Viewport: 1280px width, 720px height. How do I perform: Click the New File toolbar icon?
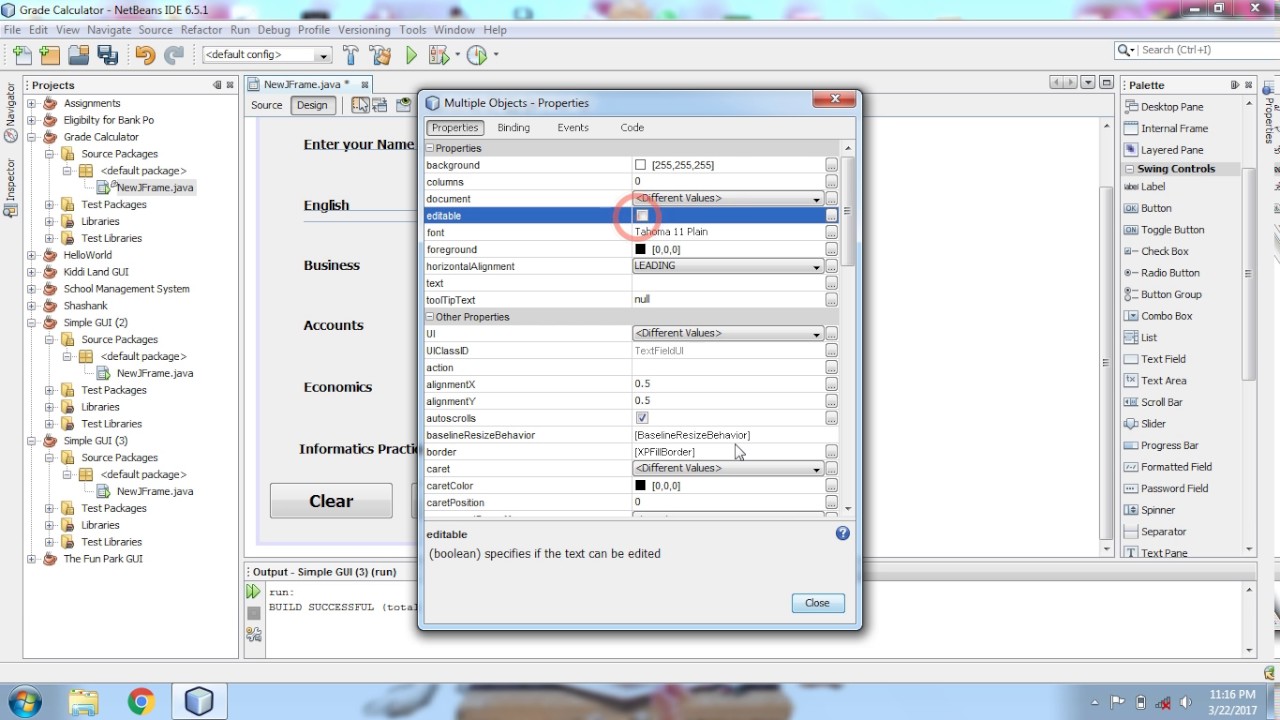(x=22, y=55)
